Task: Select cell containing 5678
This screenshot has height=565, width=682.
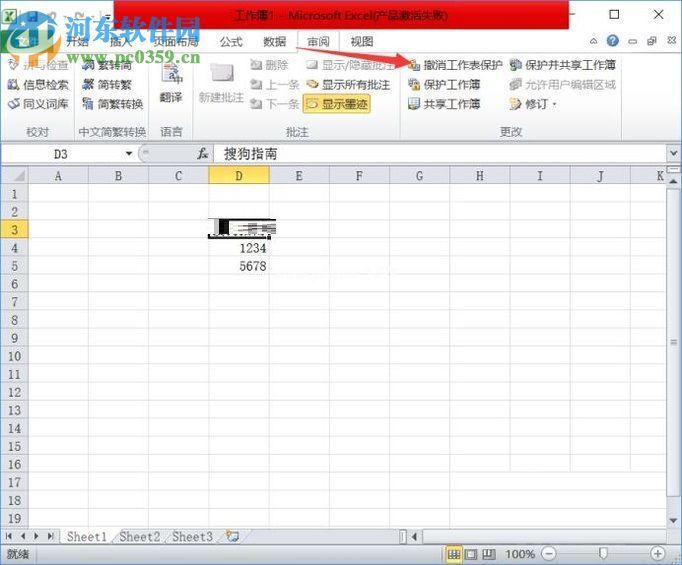Action: click(x=239, y=266)
